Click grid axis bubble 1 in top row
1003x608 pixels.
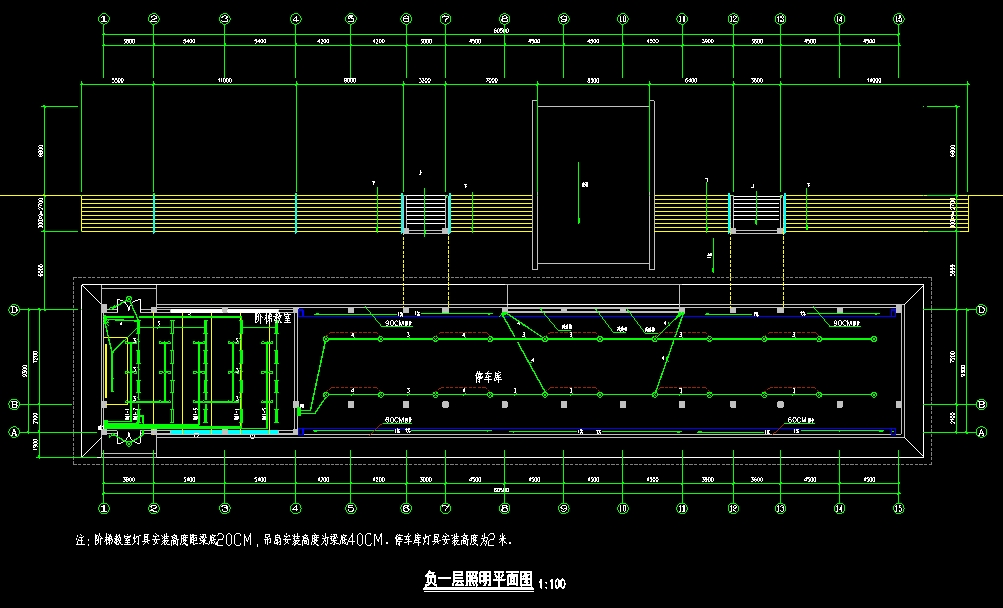click(x=104, y=18)
